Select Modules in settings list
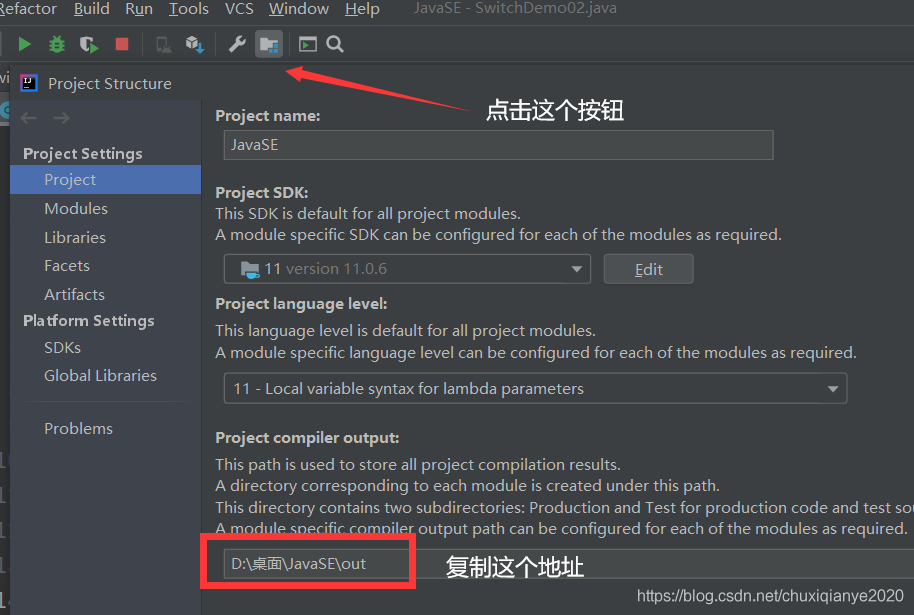The height and width of the screenshot is (615, 914). [x=106, y=209]
